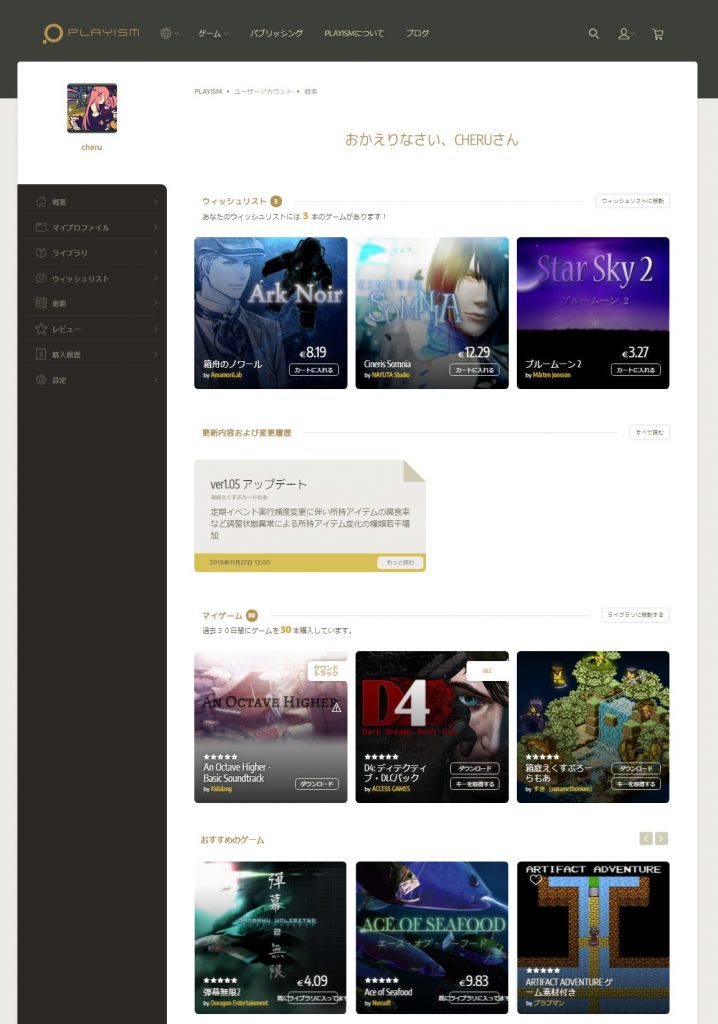The image size is (718, 1024).
Task: Click the gear icon beside 設定
Action: (41, 379)
